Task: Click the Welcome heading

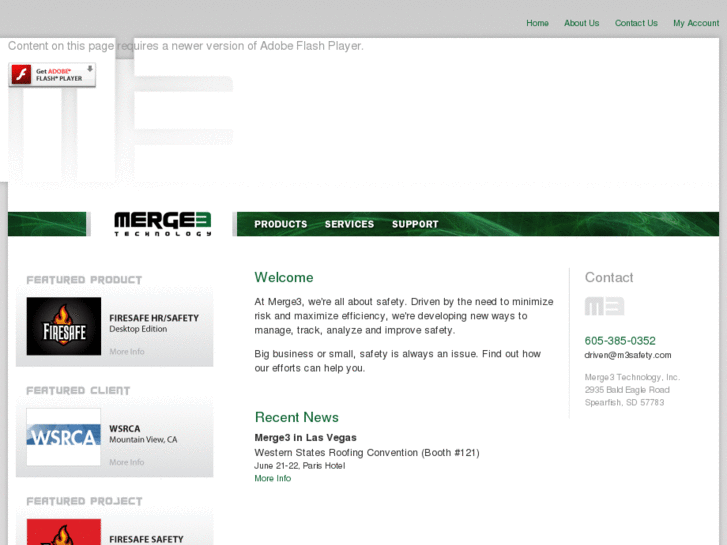Action: tap(284, 277)
